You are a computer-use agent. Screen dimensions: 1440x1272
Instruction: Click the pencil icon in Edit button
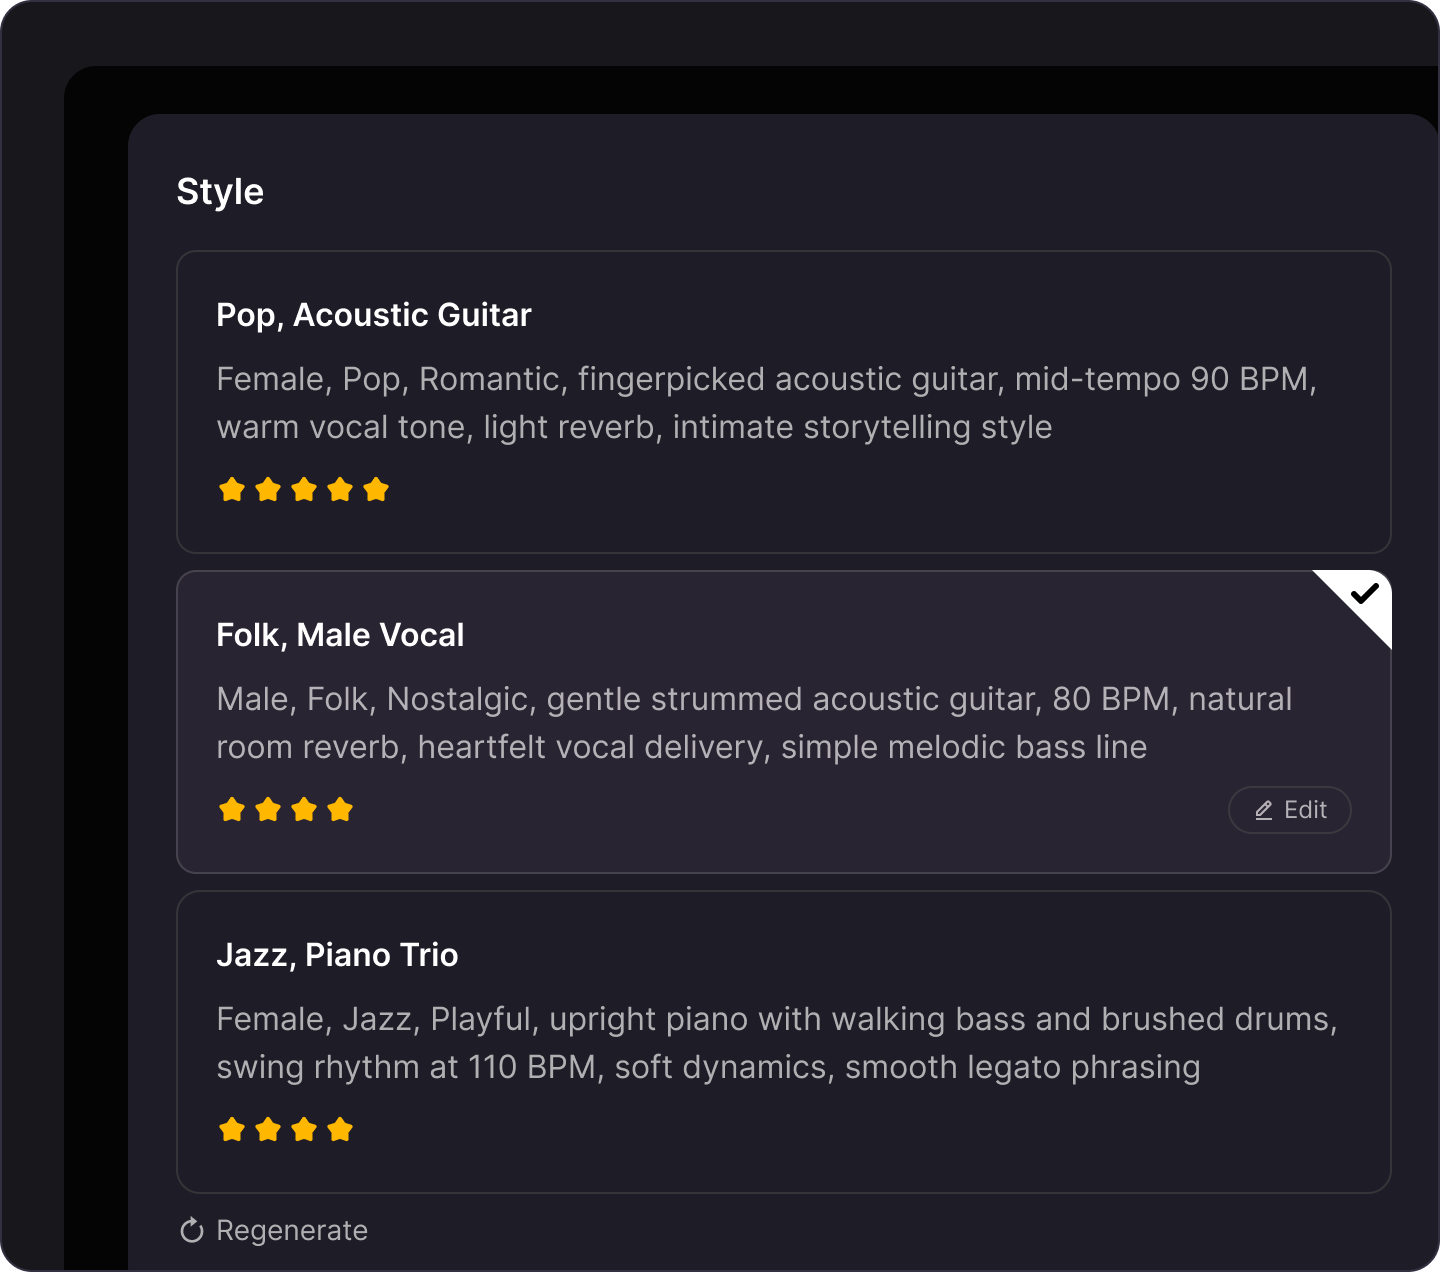point(1264,810)
